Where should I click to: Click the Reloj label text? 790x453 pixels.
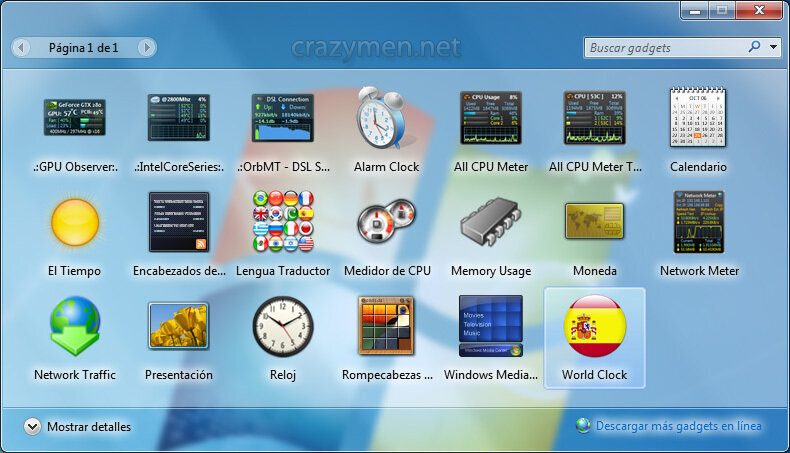coord(283,375)
